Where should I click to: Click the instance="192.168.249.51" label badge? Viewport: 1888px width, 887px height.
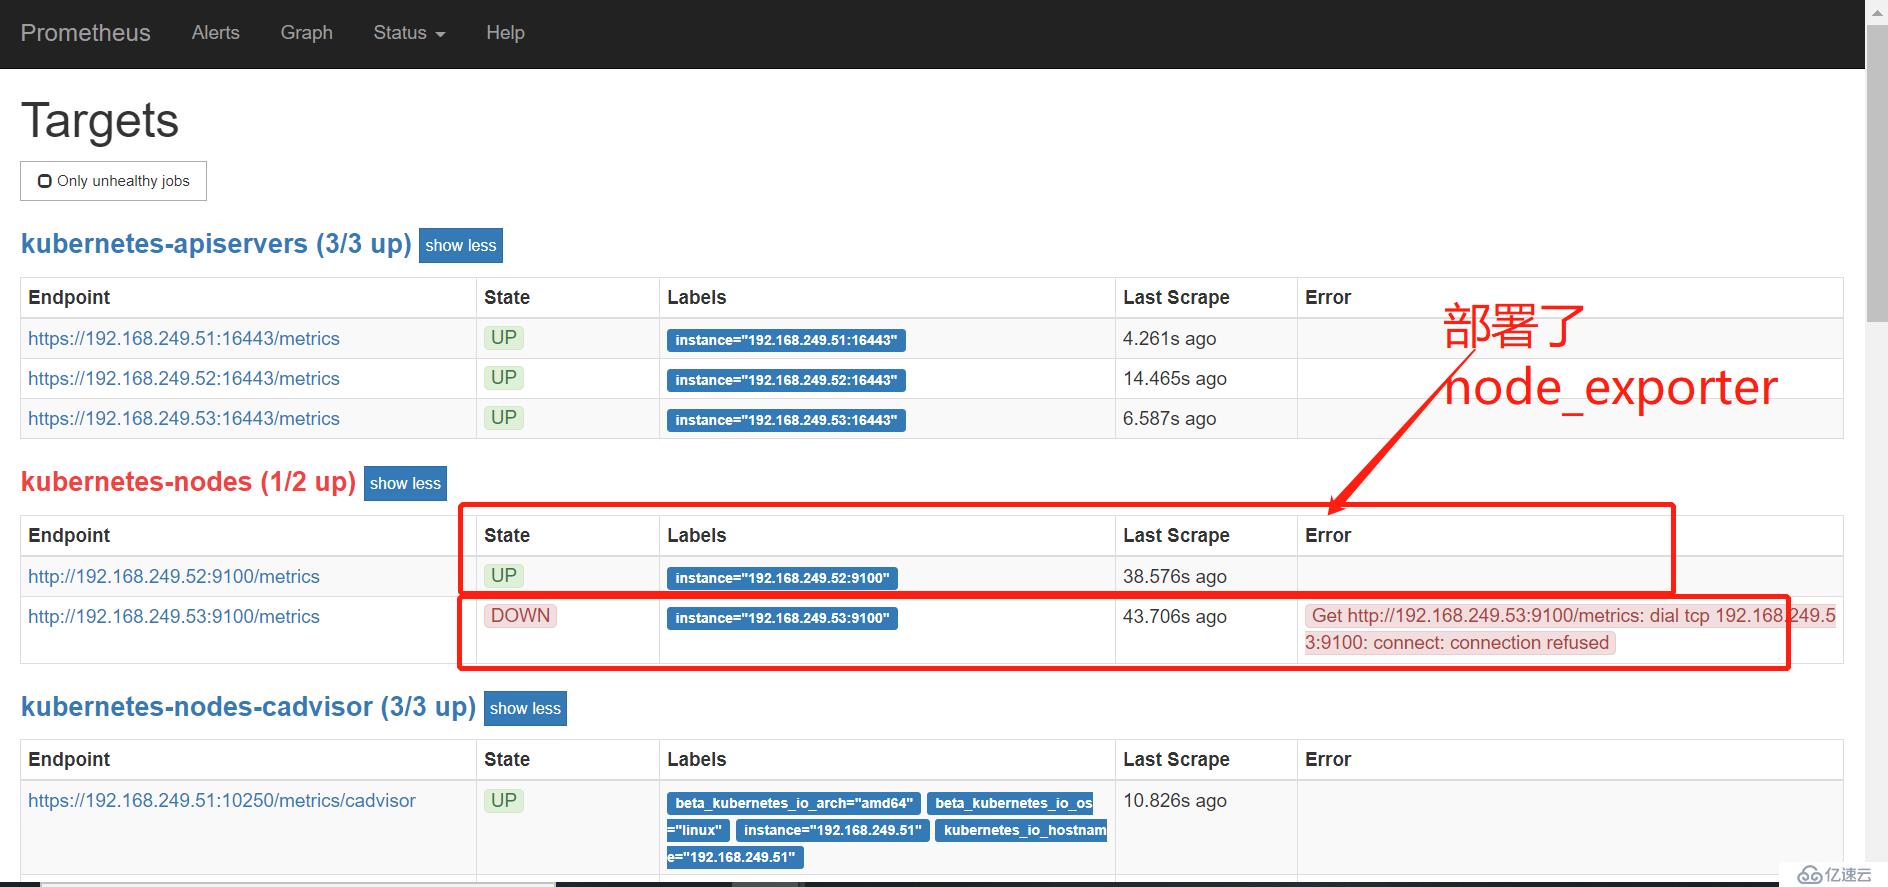[x=833, y=830]
